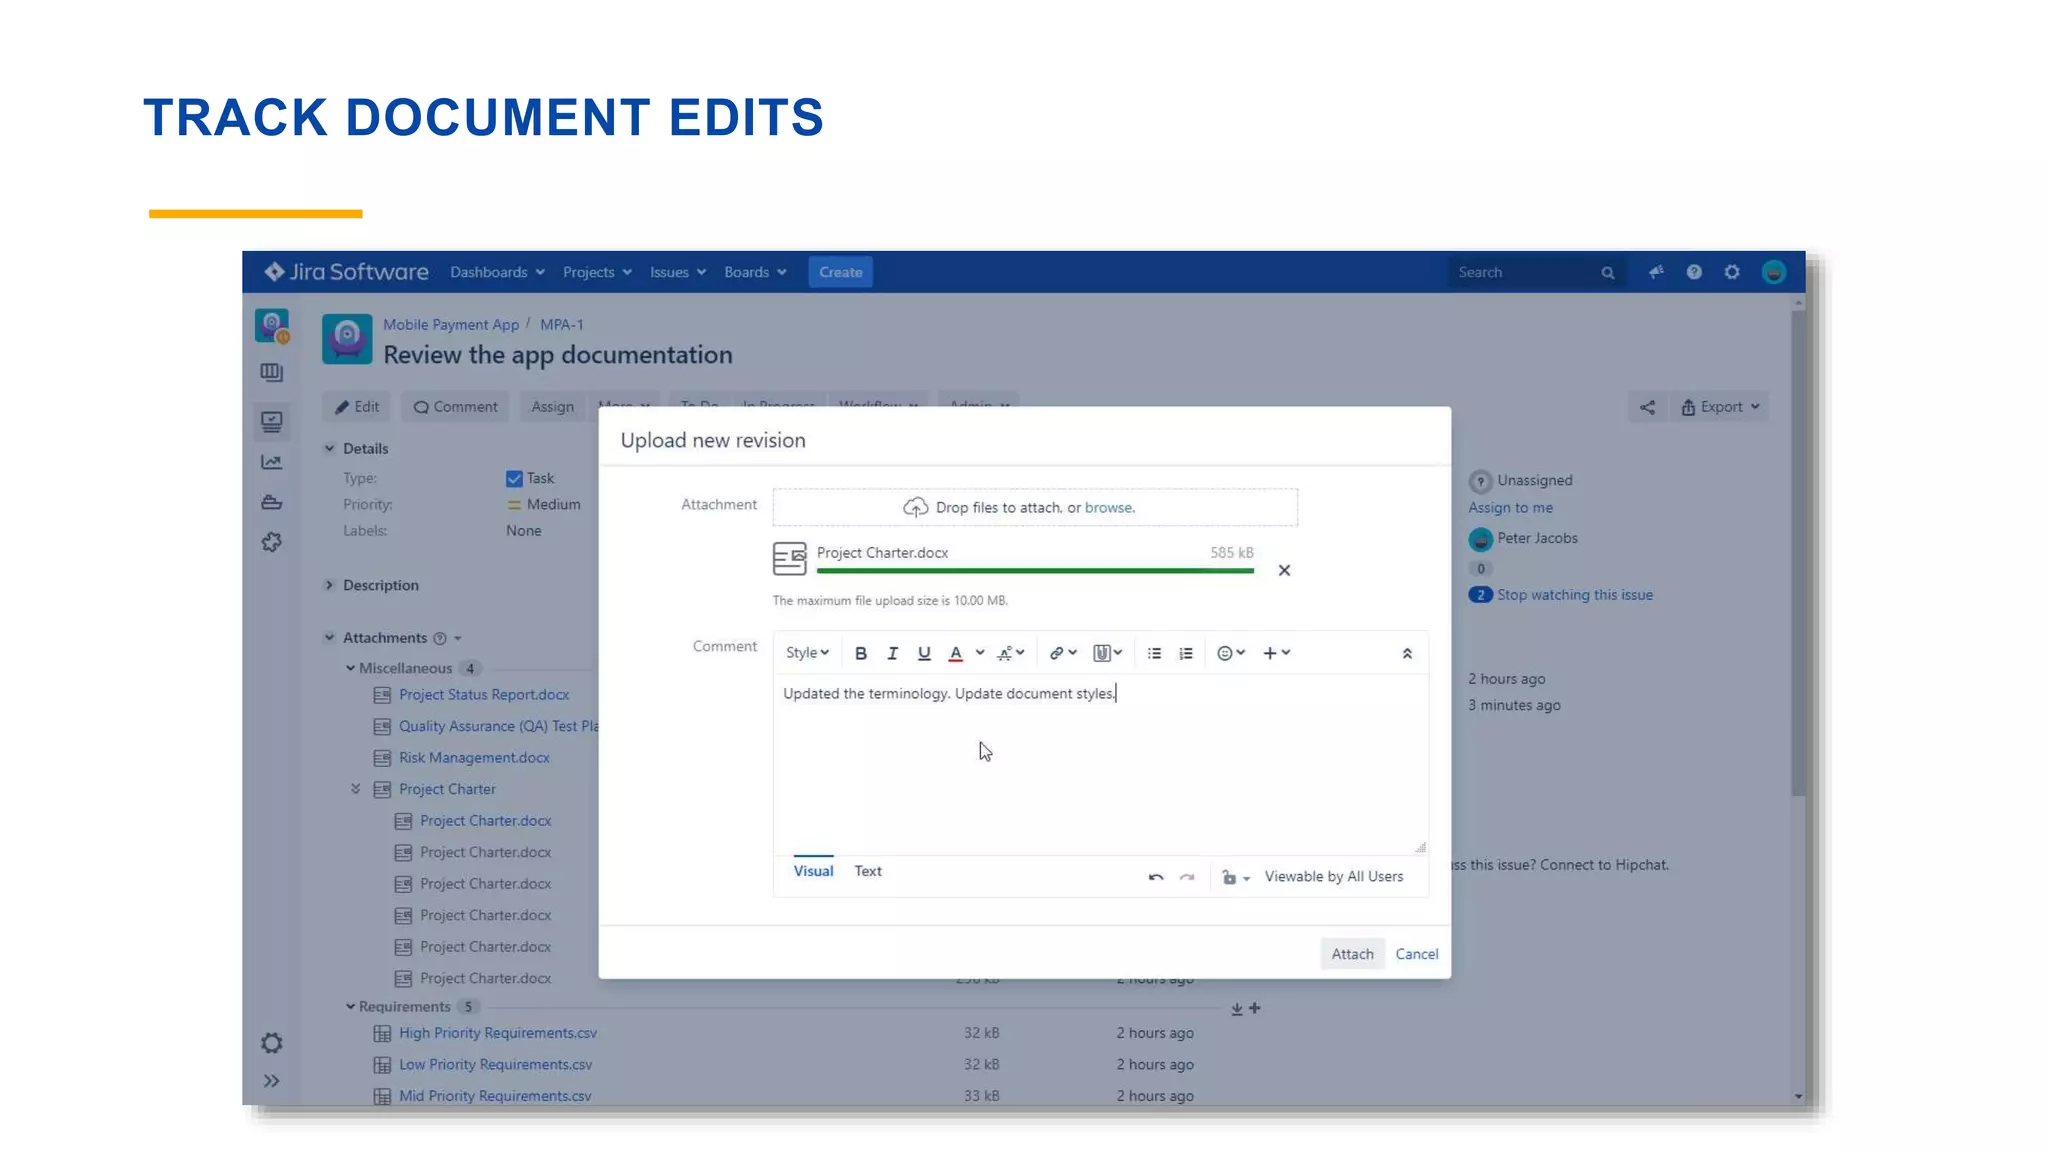
Task: Insert a numbered list in comment
Action: point(1186,653)
